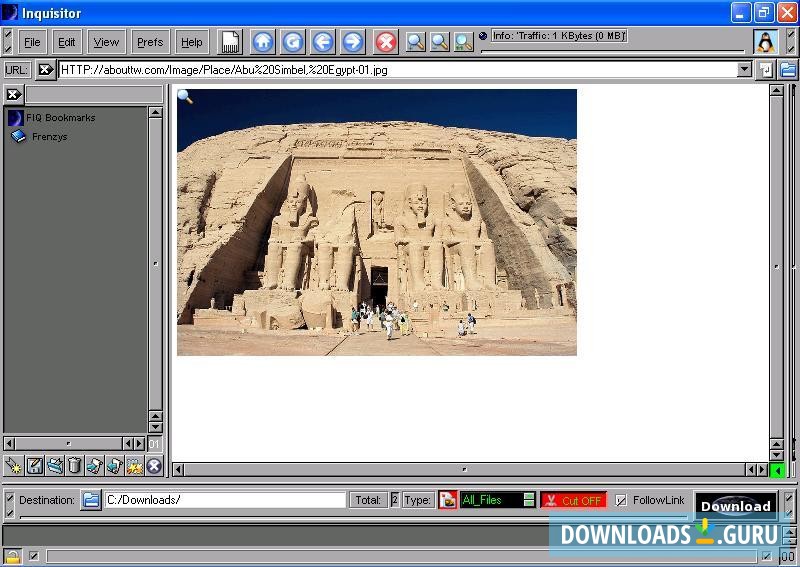Image resolution: width=800 pixels, height=567 pixels.
Task: Click the blue folder bookmark toolbar icon
Action: click(55, 465)
